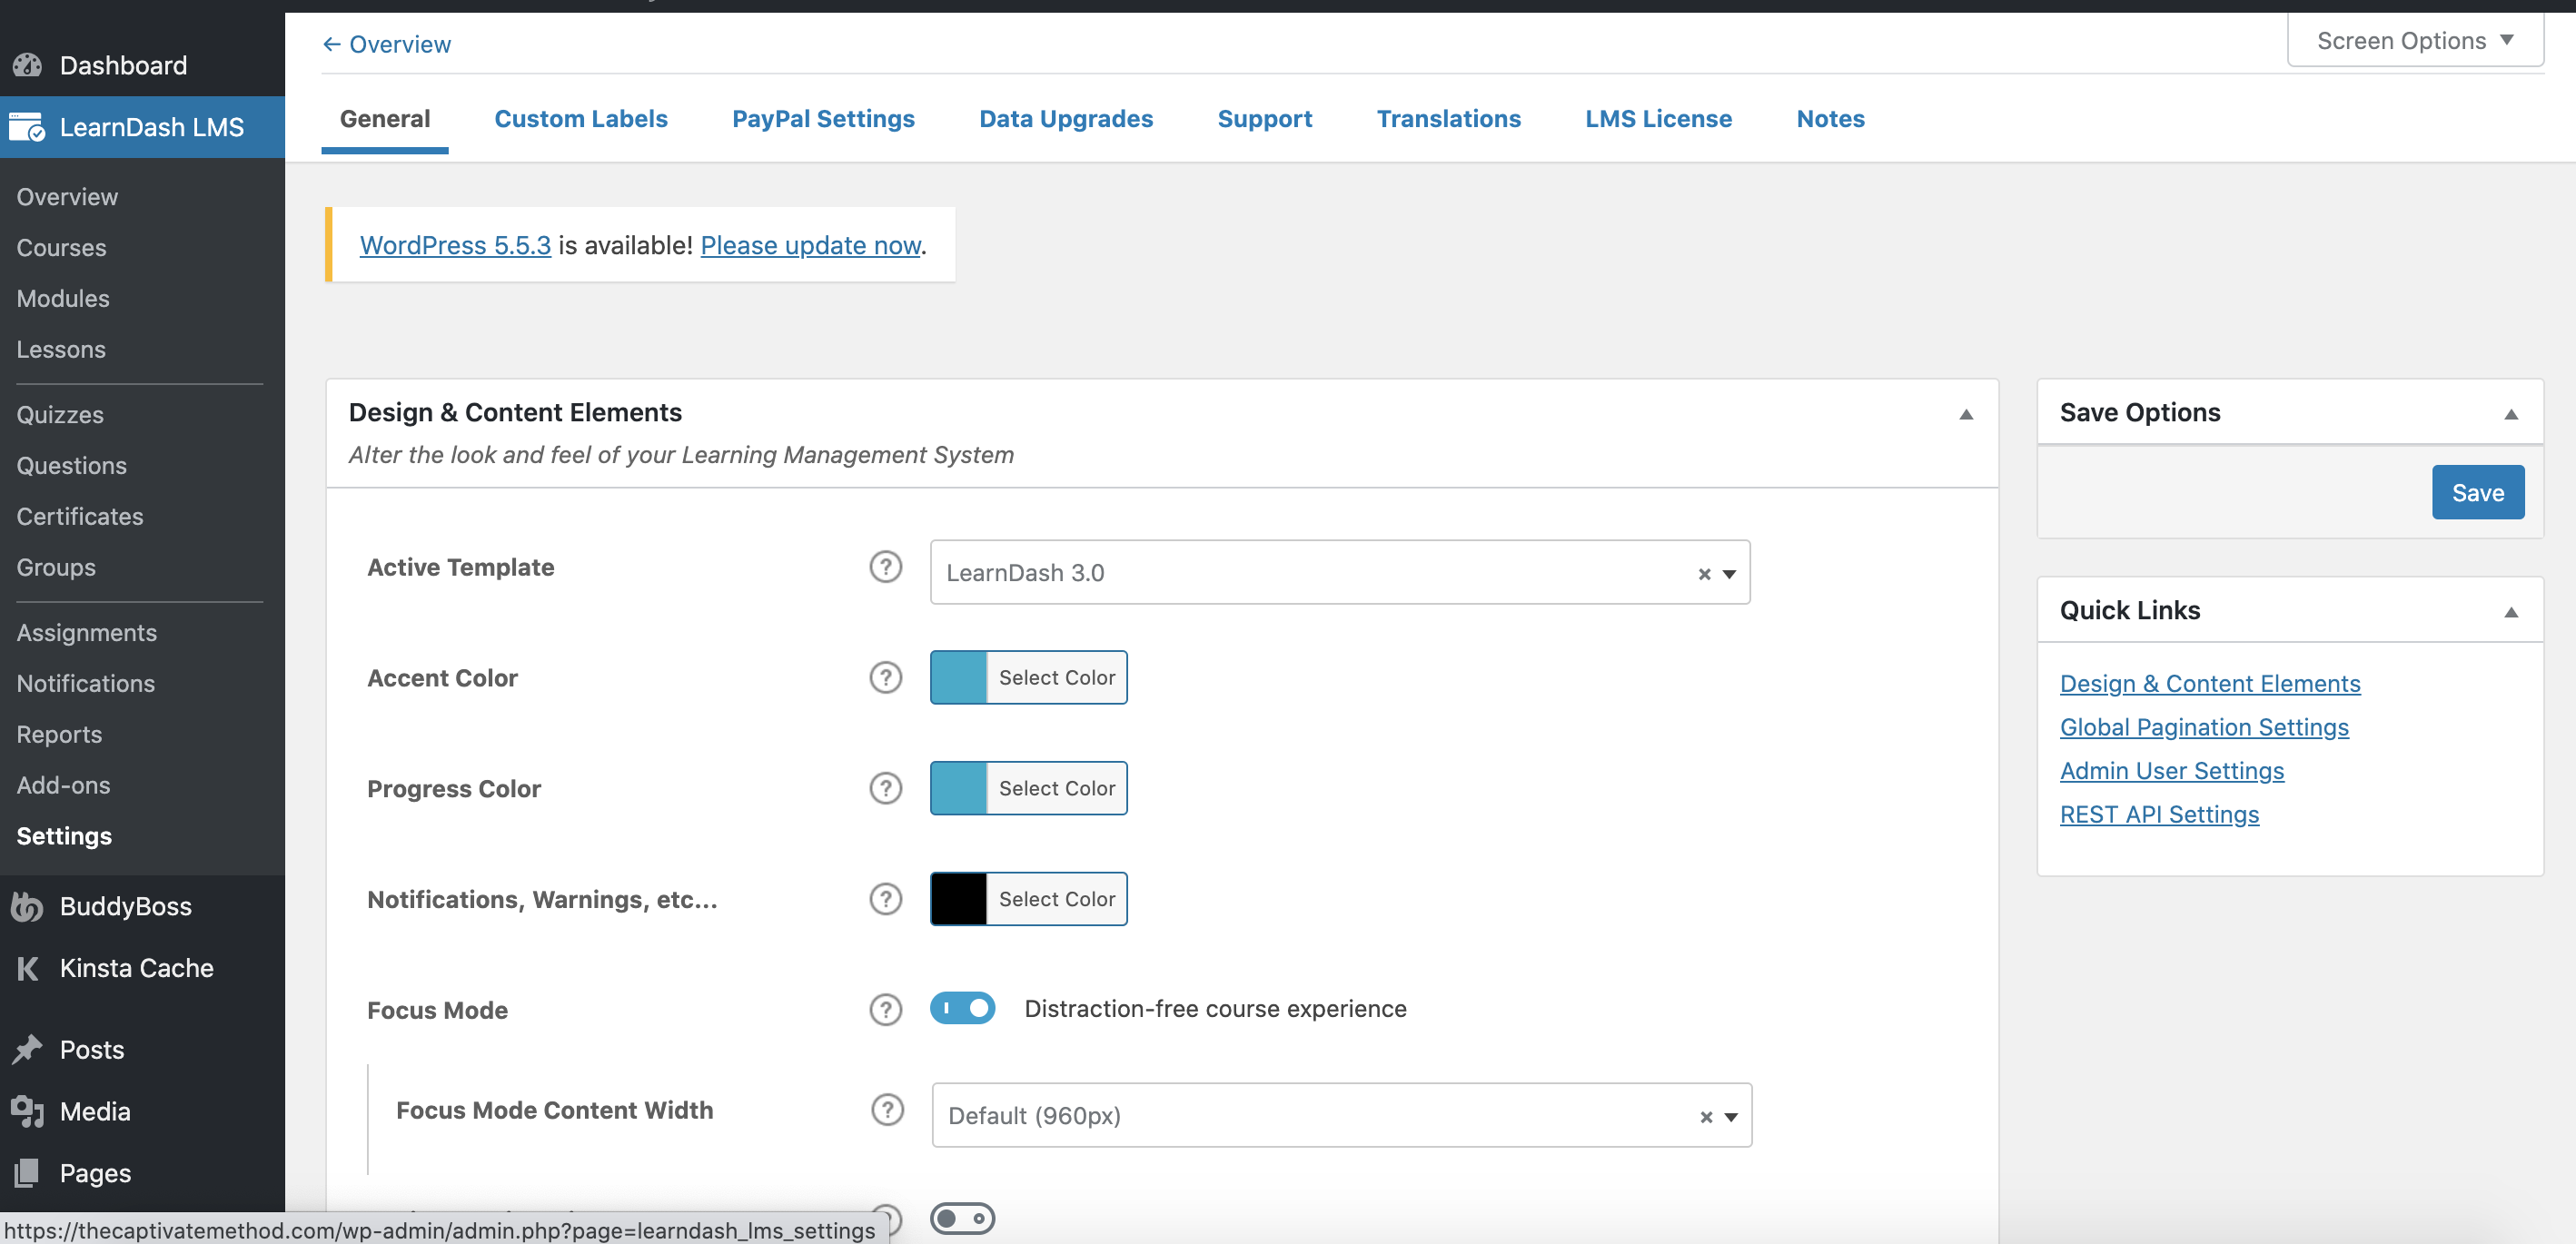Image resolution: width=2576 pixels, height=1244 pixels.
Task: Click the Accent Color blue swatch
Action: coord(959,677)
